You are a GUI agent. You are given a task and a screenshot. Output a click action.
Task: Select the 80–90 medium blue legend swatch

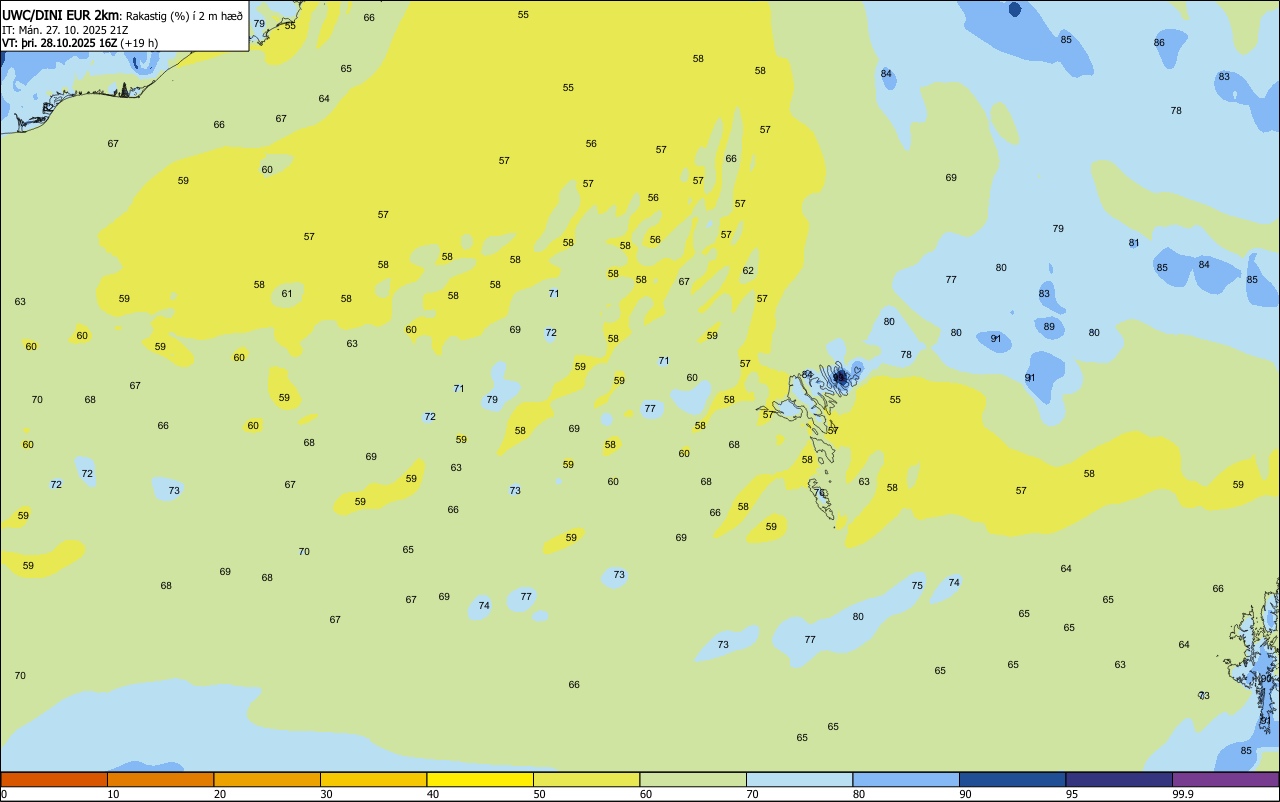(906, 779)
